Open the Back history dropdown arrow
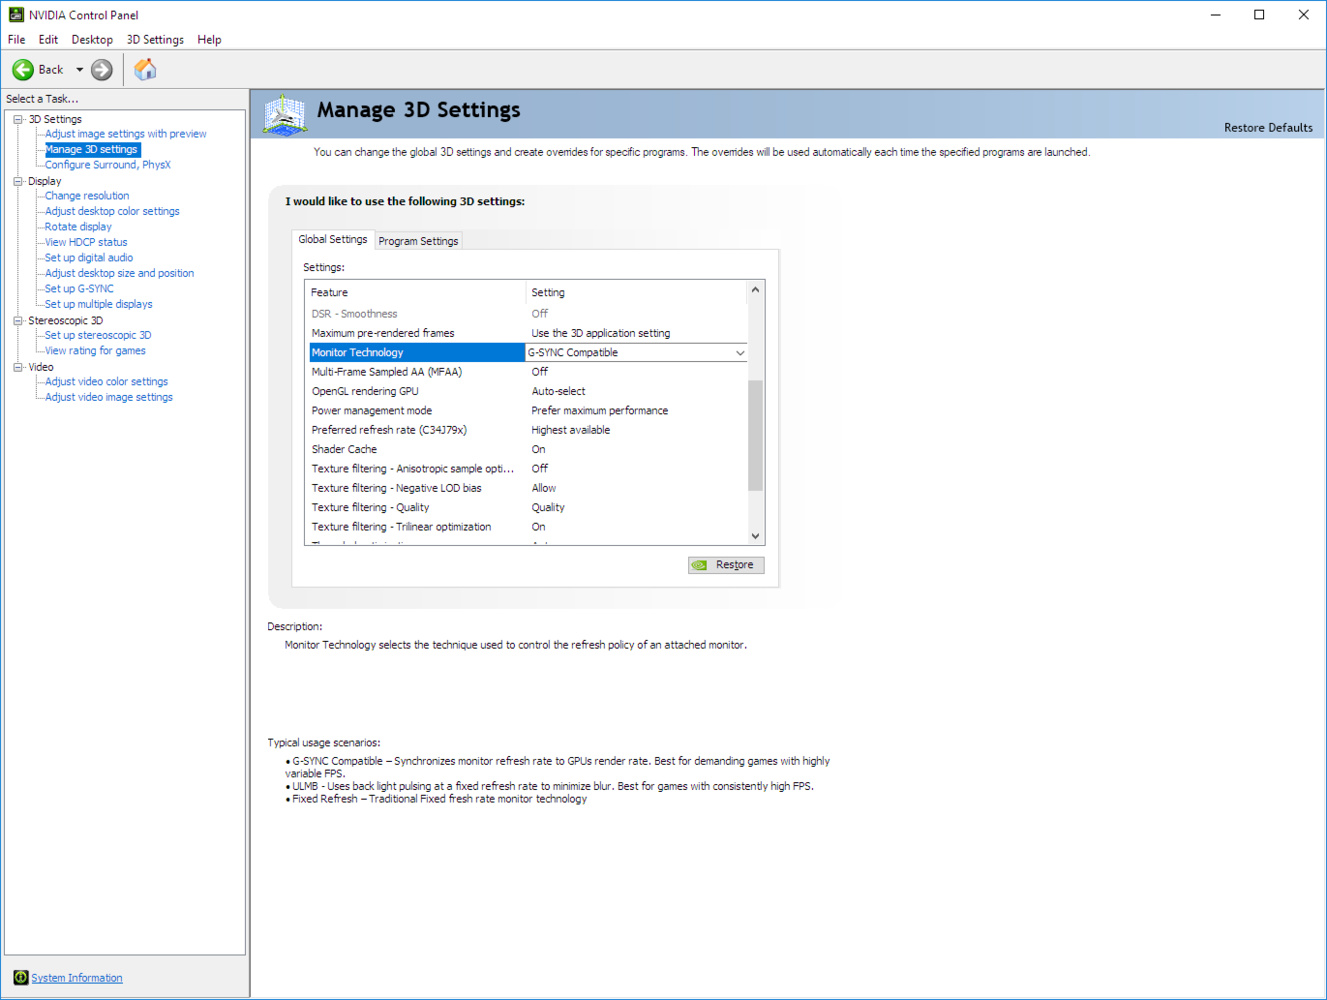 80,70
